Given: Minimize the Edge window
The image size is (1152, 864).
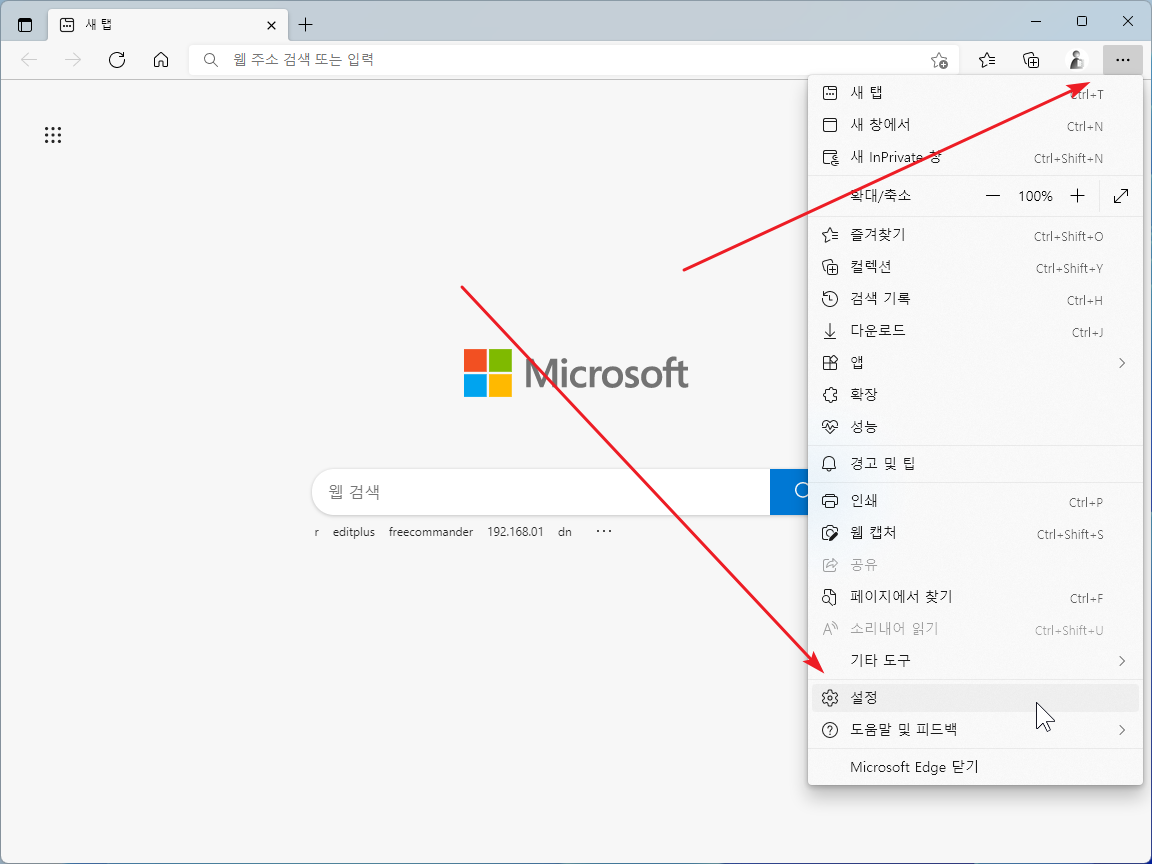Looking at the screenshot, I should click(1037, 22).
